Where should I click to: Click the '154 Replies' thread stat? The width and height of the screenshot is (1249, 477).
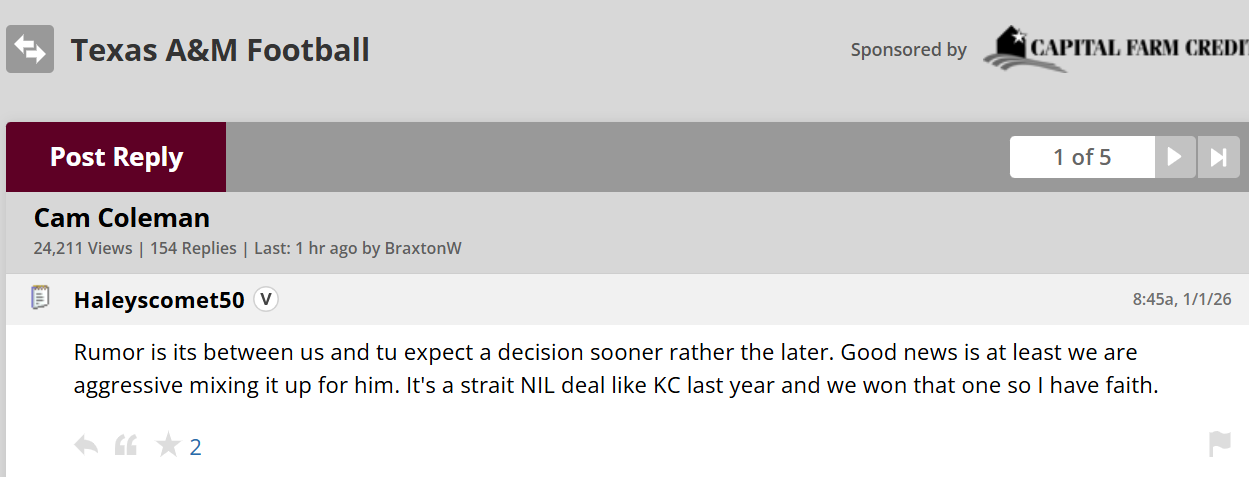coord(193,248)
